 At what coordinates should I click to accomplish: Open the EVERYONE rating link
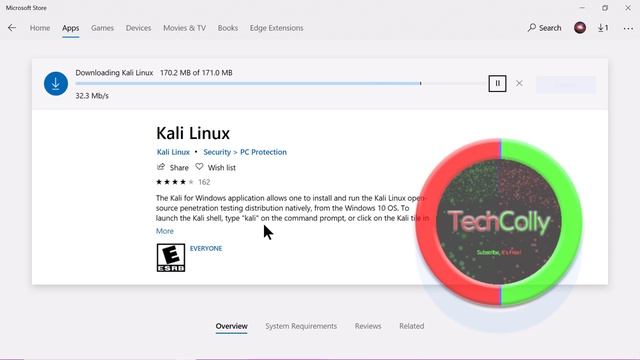click(206, 248)
